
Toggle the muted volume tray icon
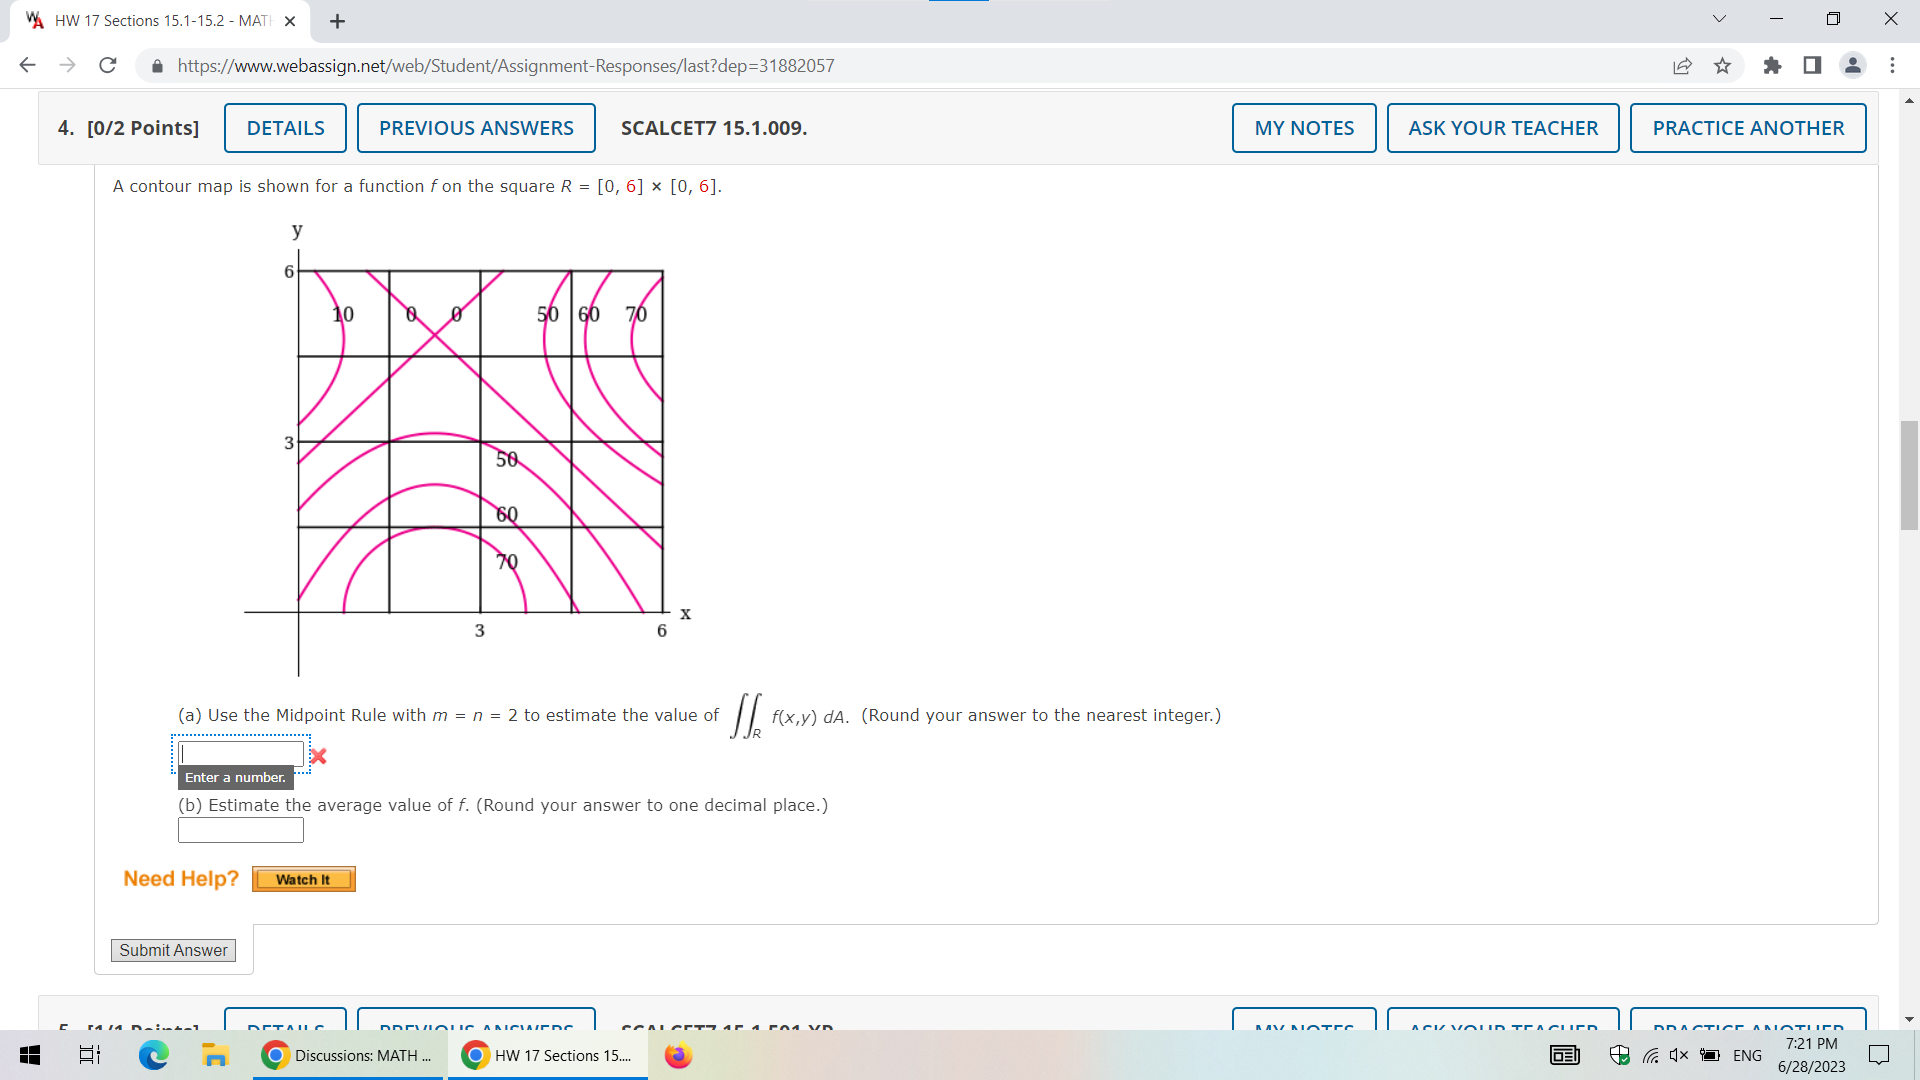tap(1679, 1055)
